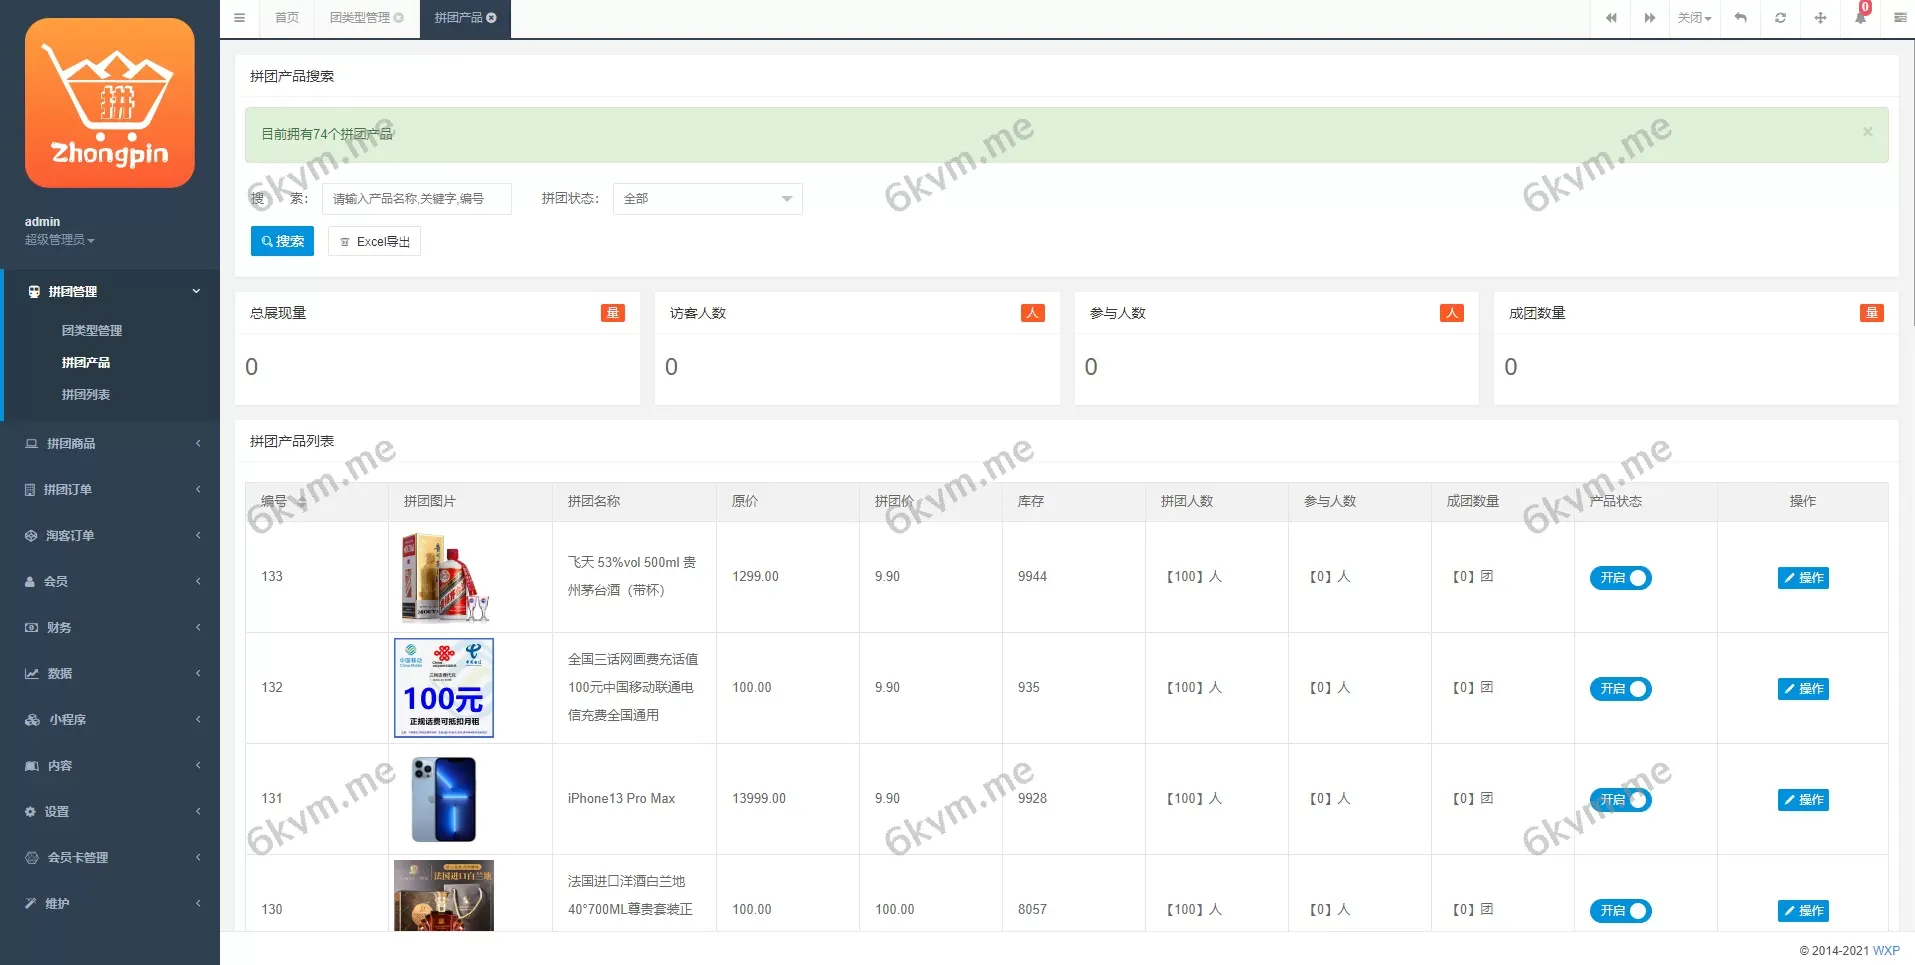Switch to the 团类型管理 tab

pos(365,18)
